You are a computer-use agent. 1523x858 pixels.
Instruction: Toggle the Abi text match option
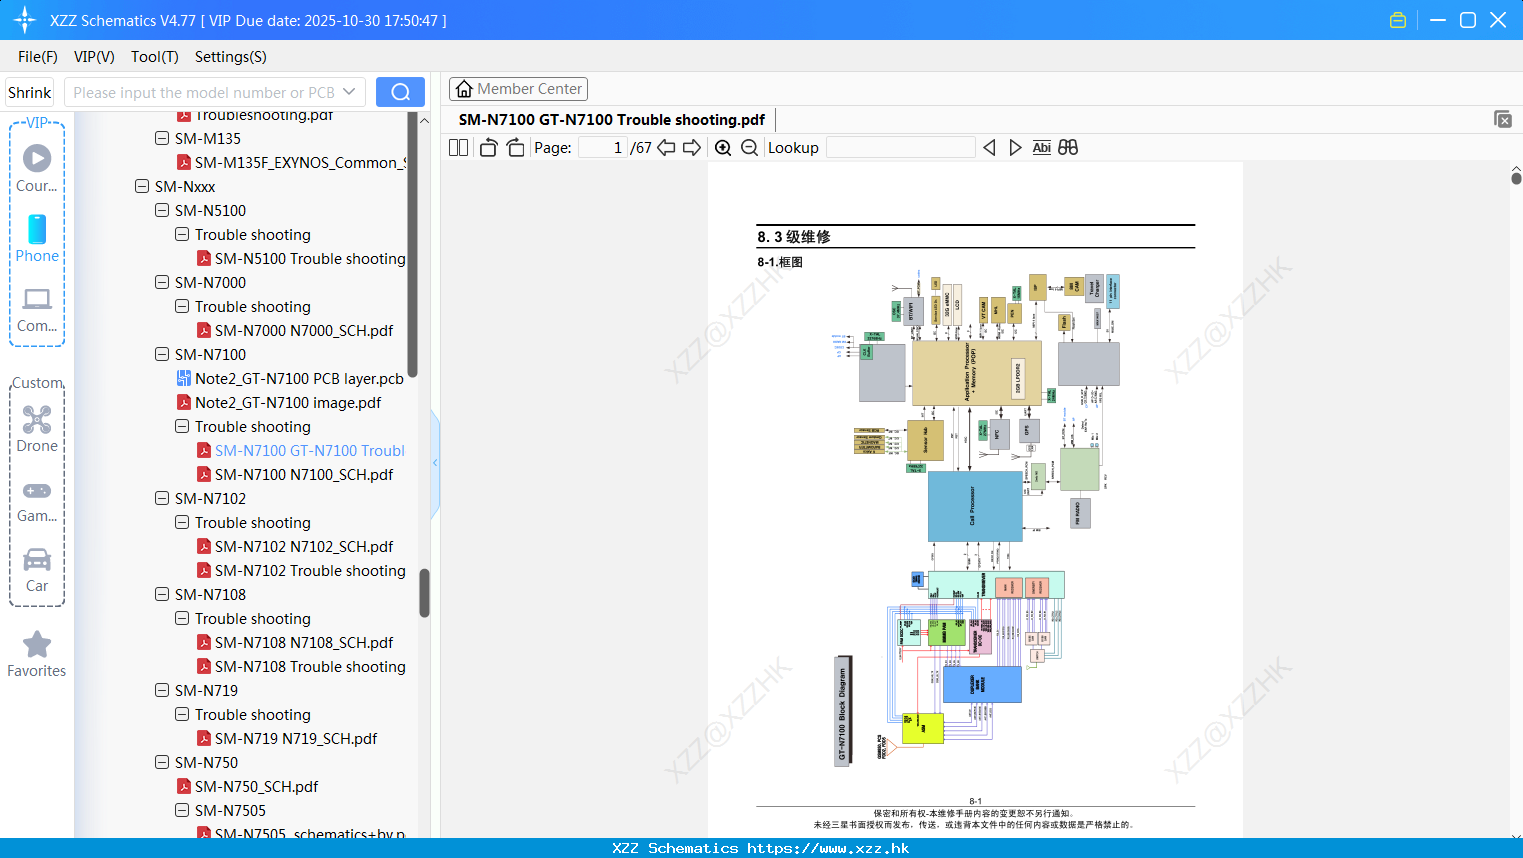pyautogui.click(x=1041, y=148)
